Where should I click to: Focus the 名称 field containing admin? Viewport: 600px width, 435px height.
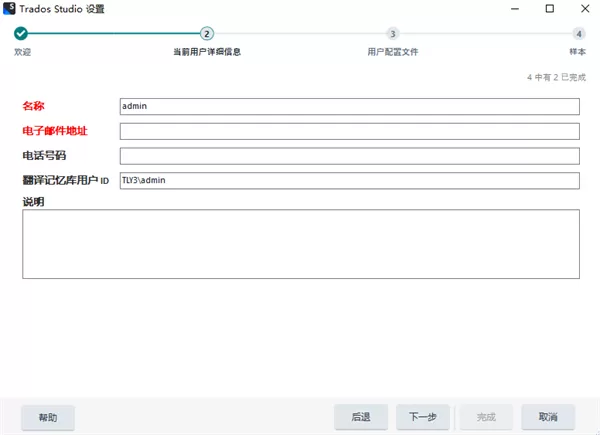pyautogui.click(x=350, y=106)
